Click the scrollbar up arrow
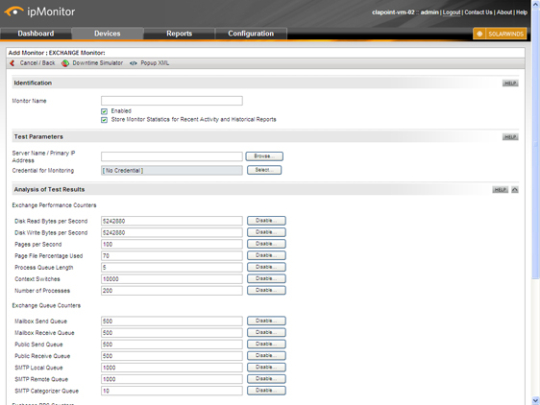This screenshot has width=540, height=405. coord(536,4)
